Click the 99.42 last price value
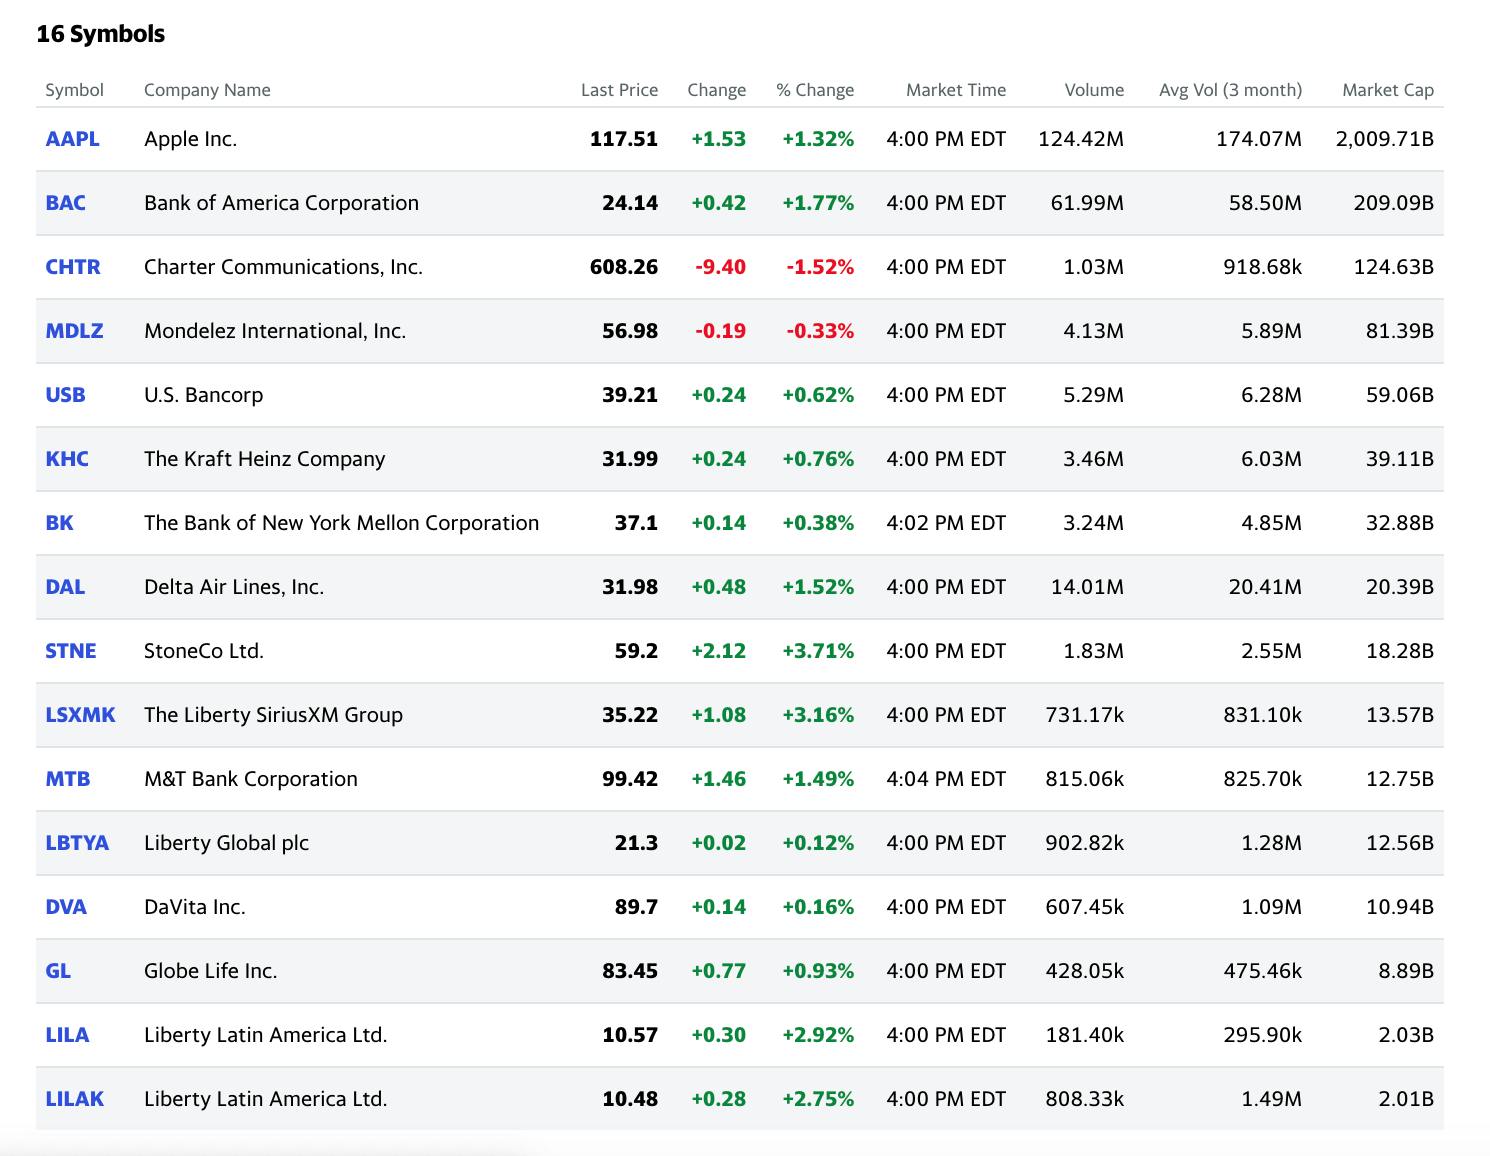The width and height of the screenshot is (1490, 1156). (x=630, y=779)
